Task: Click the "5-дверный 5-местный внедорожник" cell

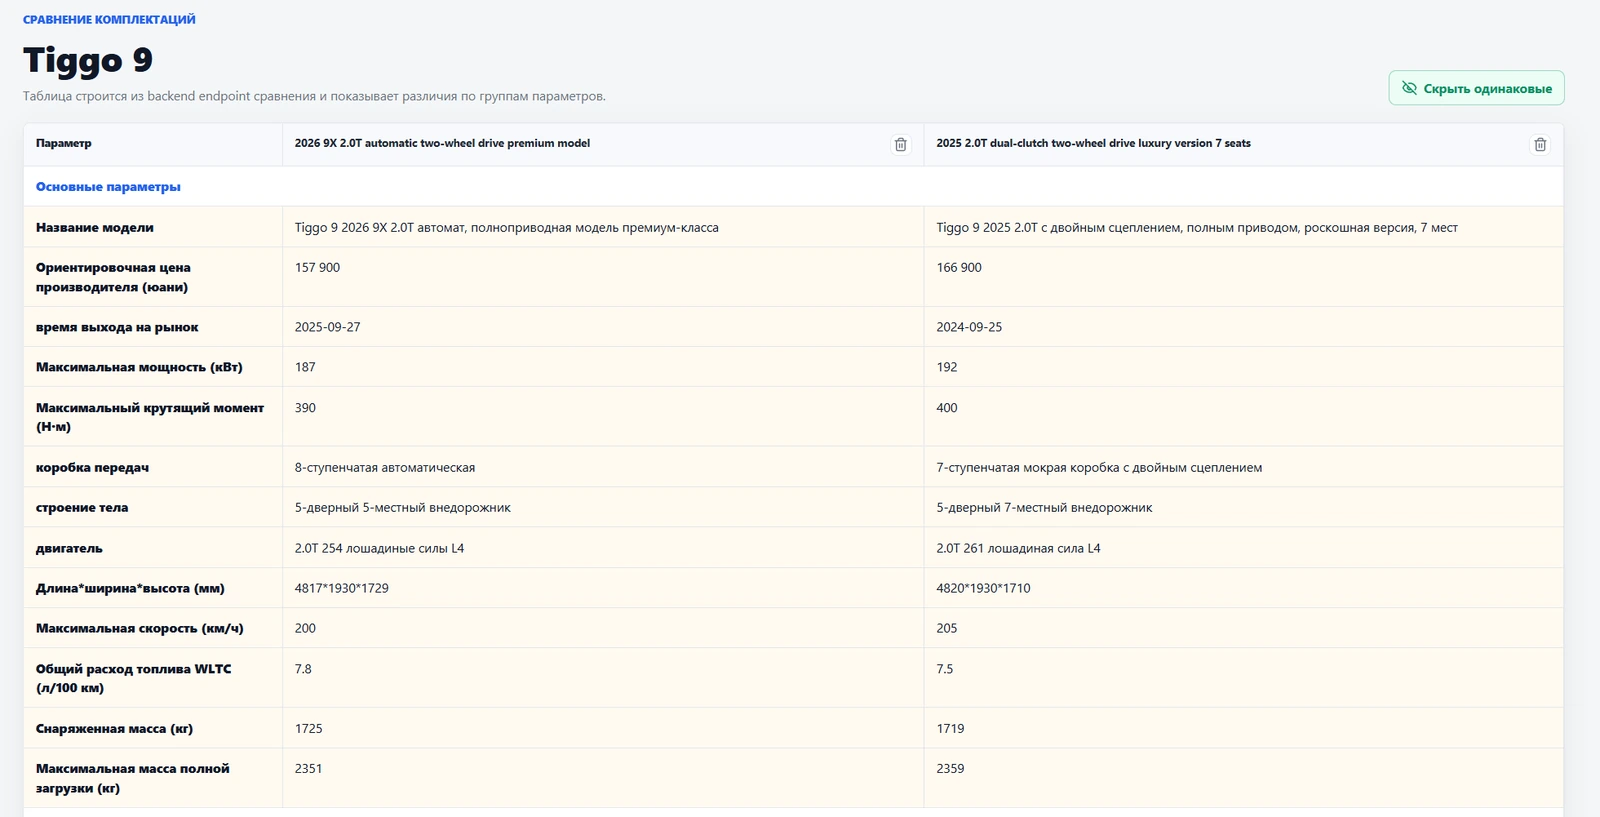Action: pos(403,508)
